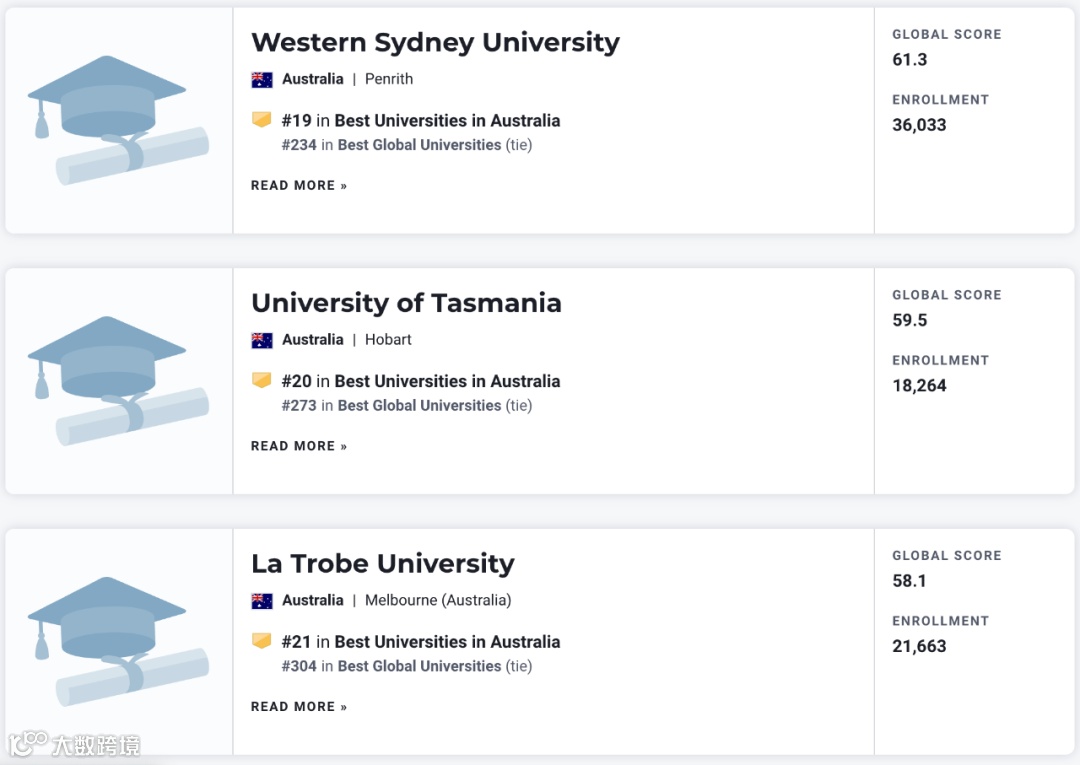Click Western Sydney enrollment value 36,033
Viewport: 1080px width, 765px height.
tap(919, 125)
